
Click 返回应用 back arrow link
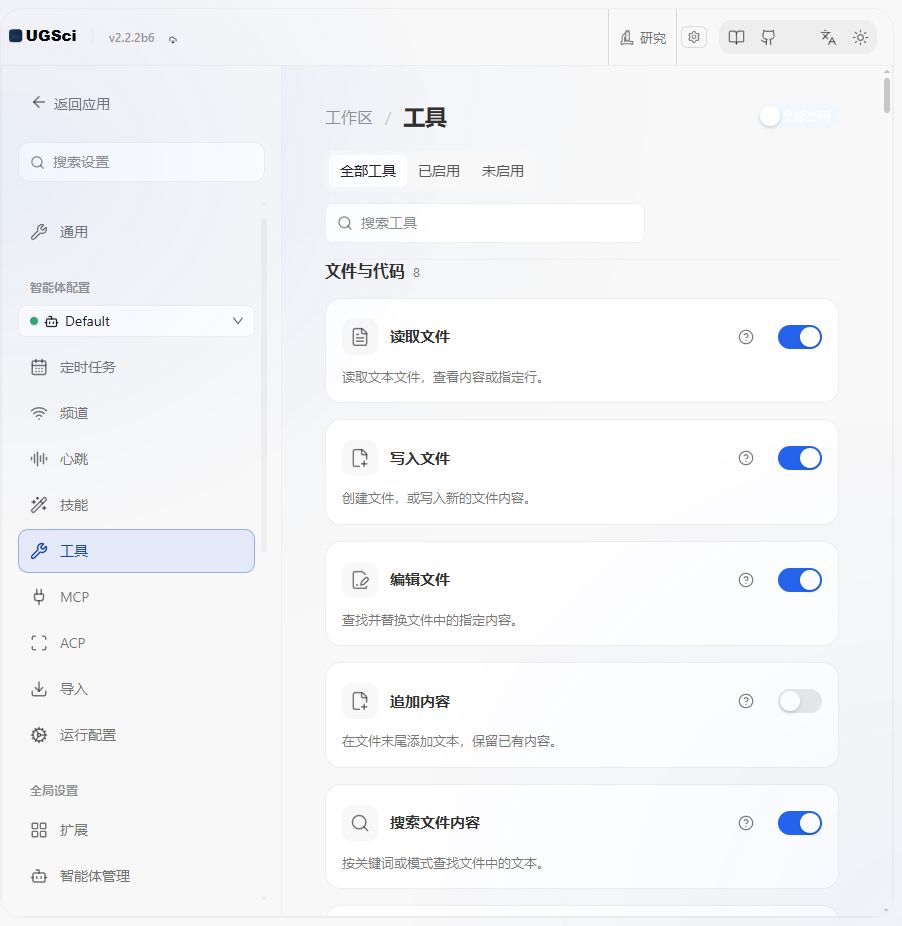pyautogui.click(x=71, y=104)
